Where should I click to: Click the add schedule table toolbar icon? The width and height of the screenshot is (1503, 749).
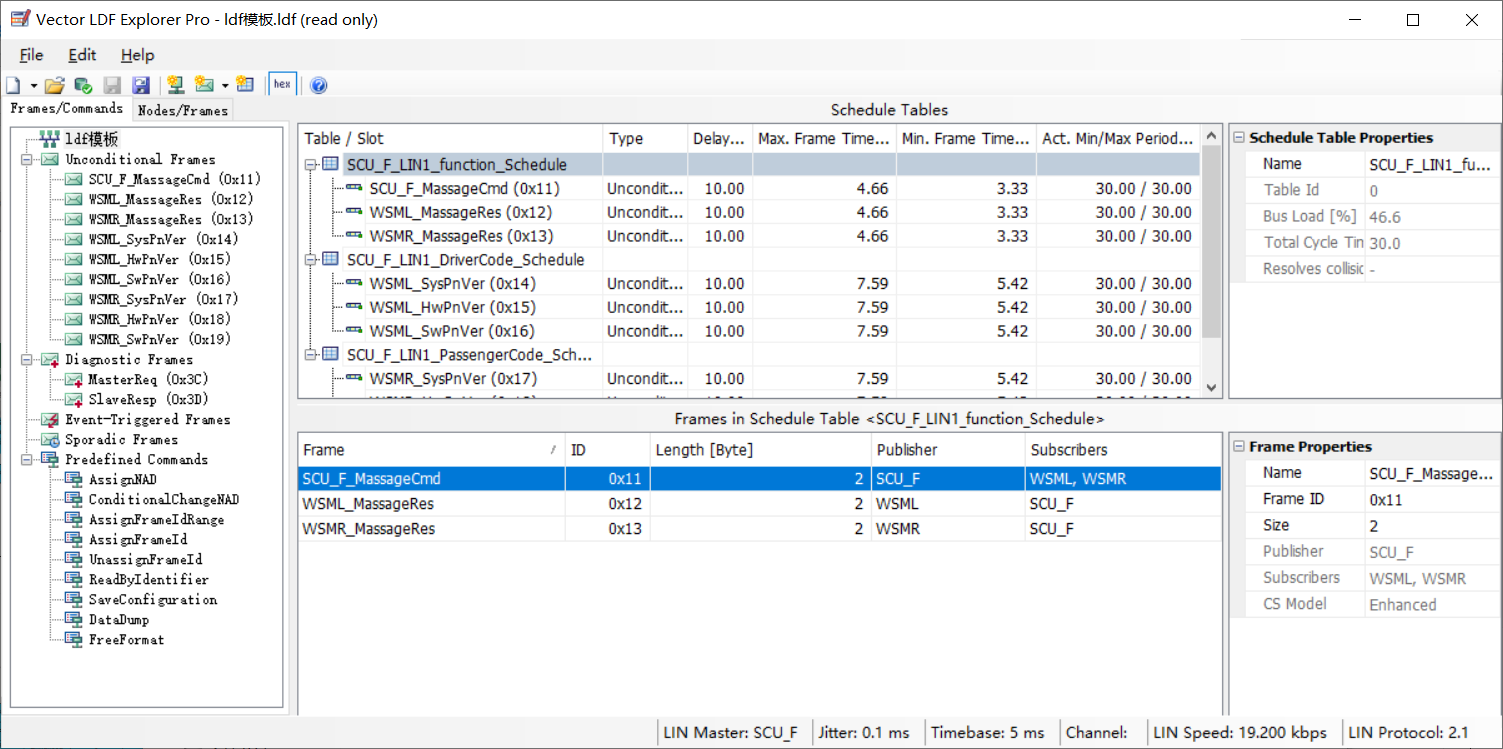point(246,84)
